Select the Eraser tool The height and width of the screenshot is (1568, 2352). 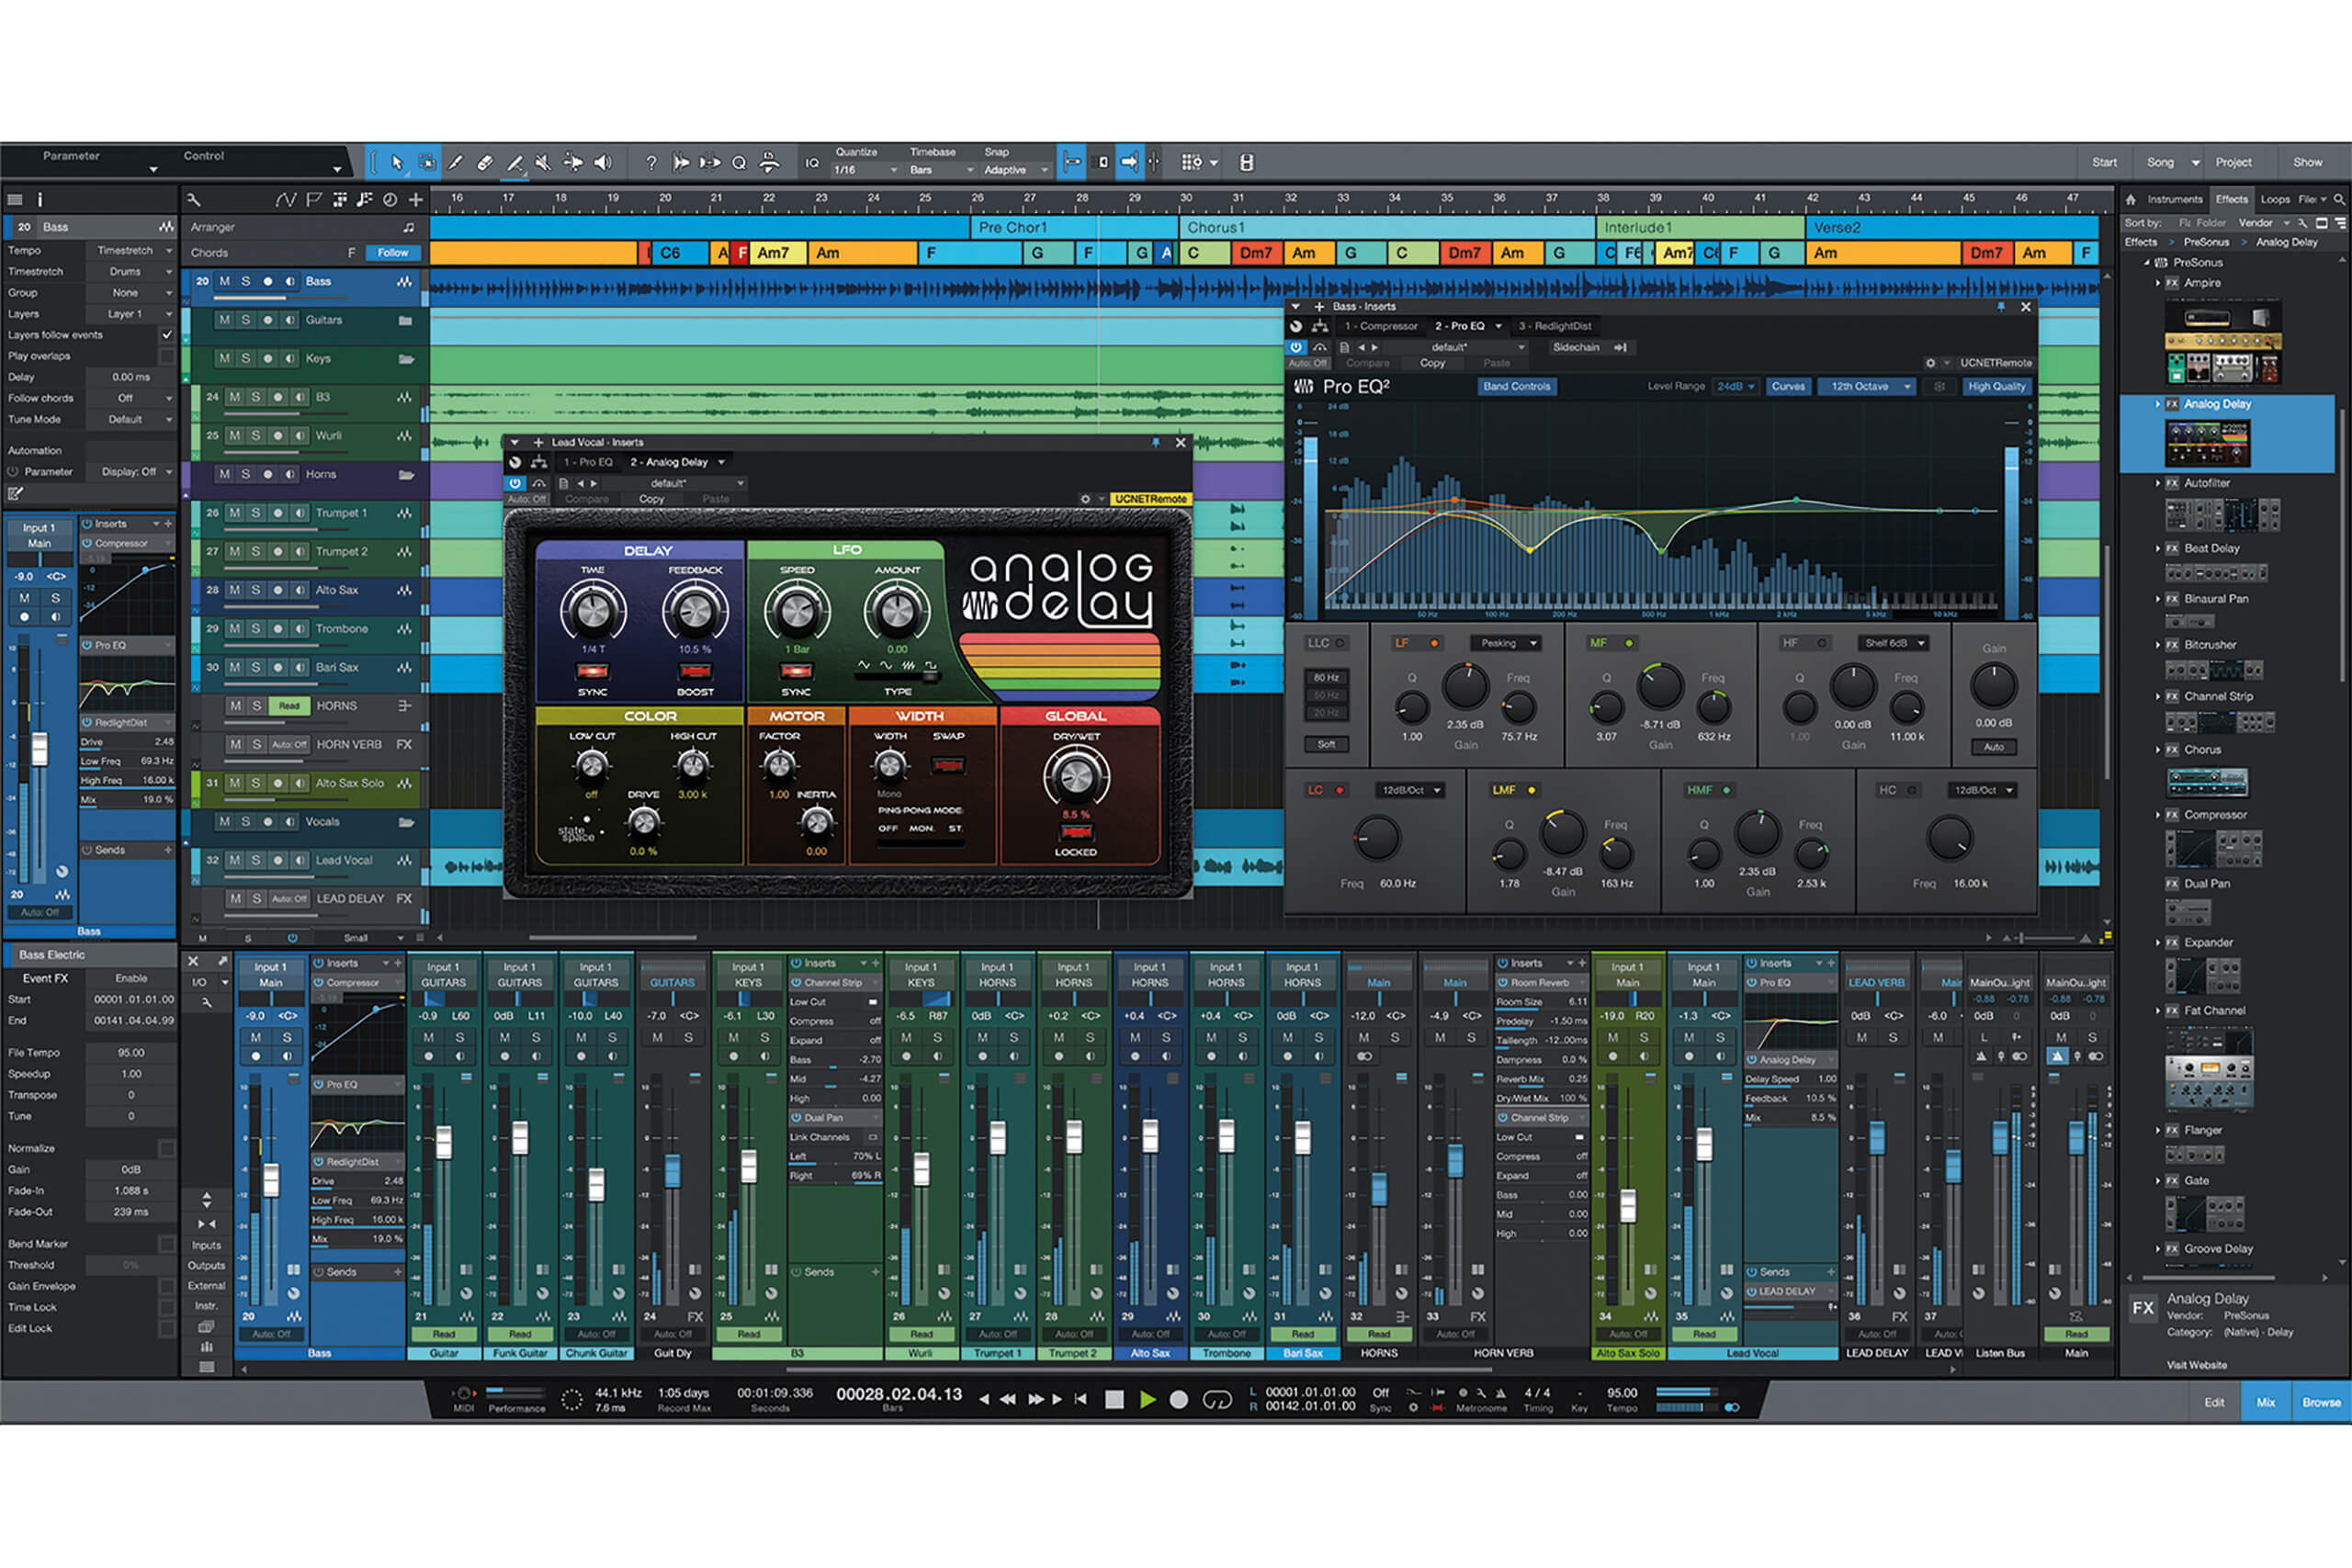tap(487, 162)
